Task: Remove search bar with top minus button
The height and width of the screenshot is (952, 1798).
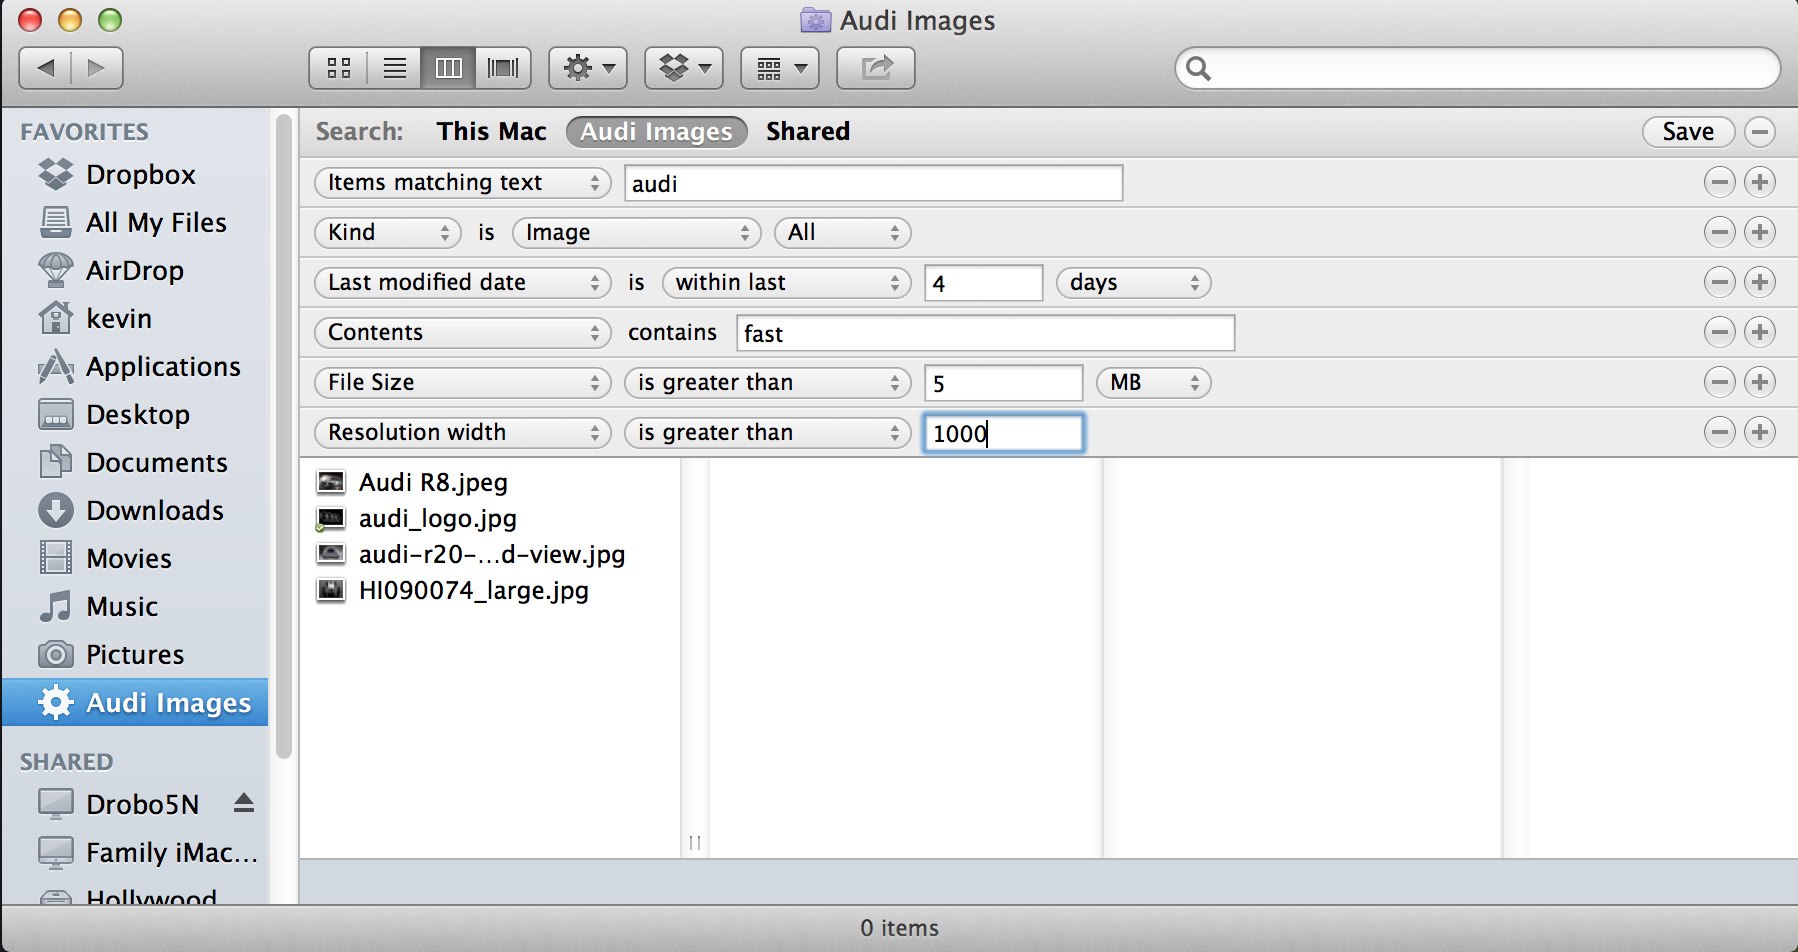Action: pyautogui.click(x=1760, y=132)
